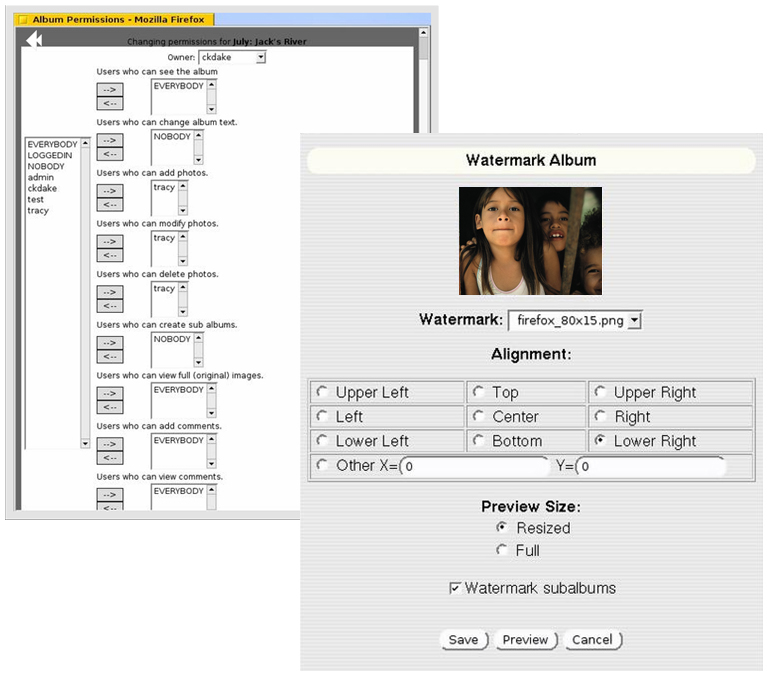Select admin in the all-users list
Viewport: 767px width, 676px height.
pyautogui.click(x=41, y=178)
